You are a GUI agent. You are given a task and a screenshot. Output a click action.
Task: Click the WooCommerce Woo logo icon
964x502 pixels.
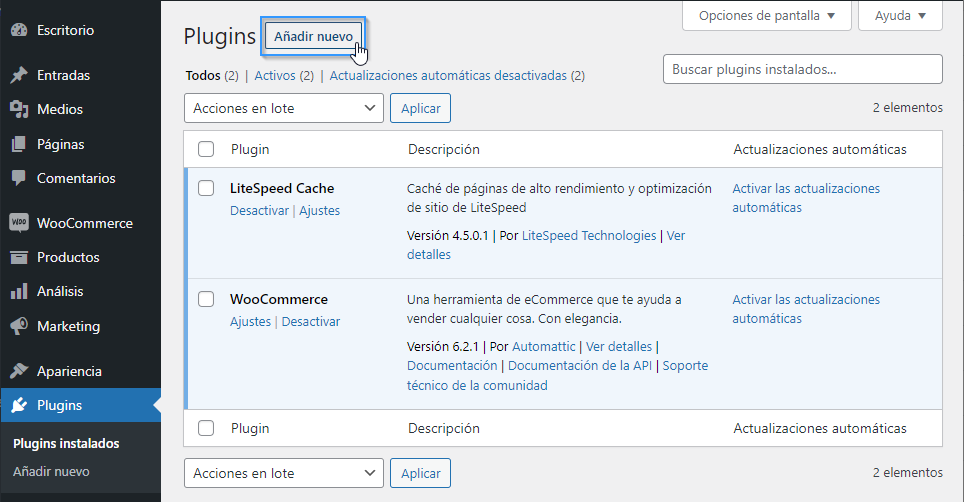coord(19,222)
